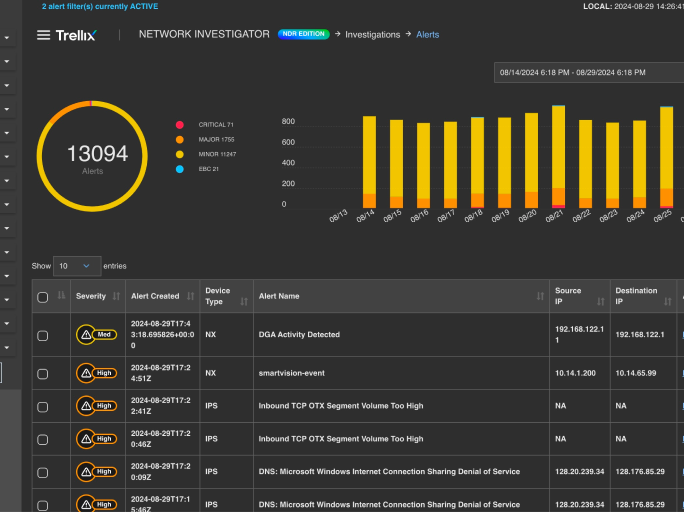684x512 pixels.
Task: Toggle the select-all header checkbox
Action: click(x=42, y=297)
